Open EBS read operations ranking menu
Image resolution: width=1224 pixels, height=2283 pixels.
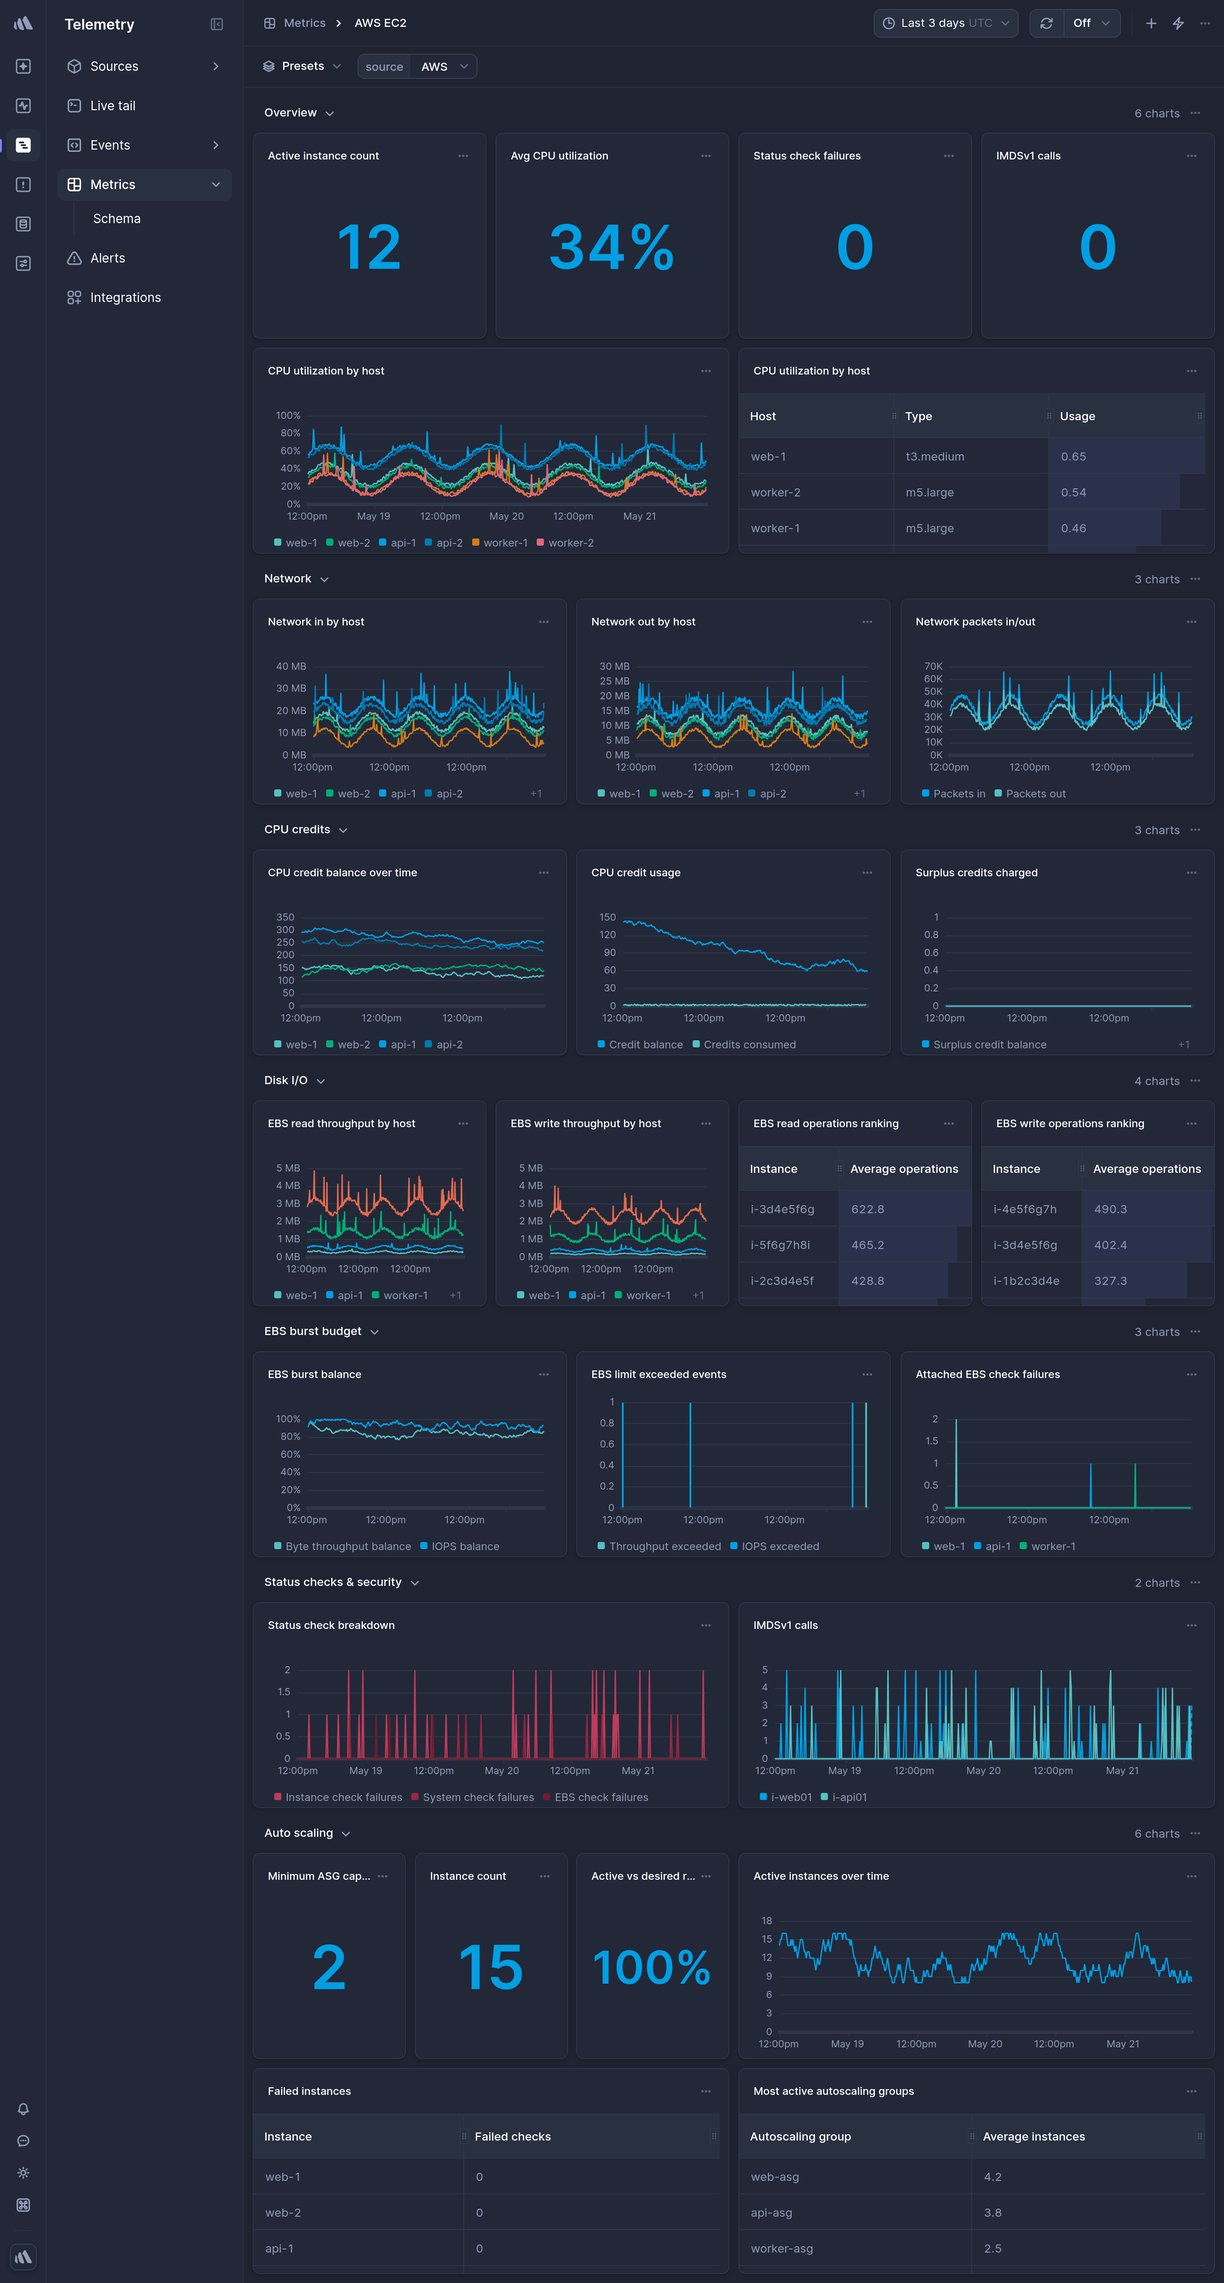[949, 1124]
